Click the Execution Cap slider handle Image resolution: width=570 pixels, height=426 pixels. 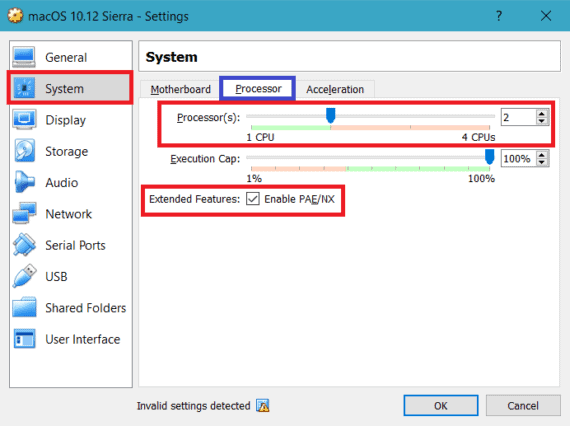coord(490,157)
